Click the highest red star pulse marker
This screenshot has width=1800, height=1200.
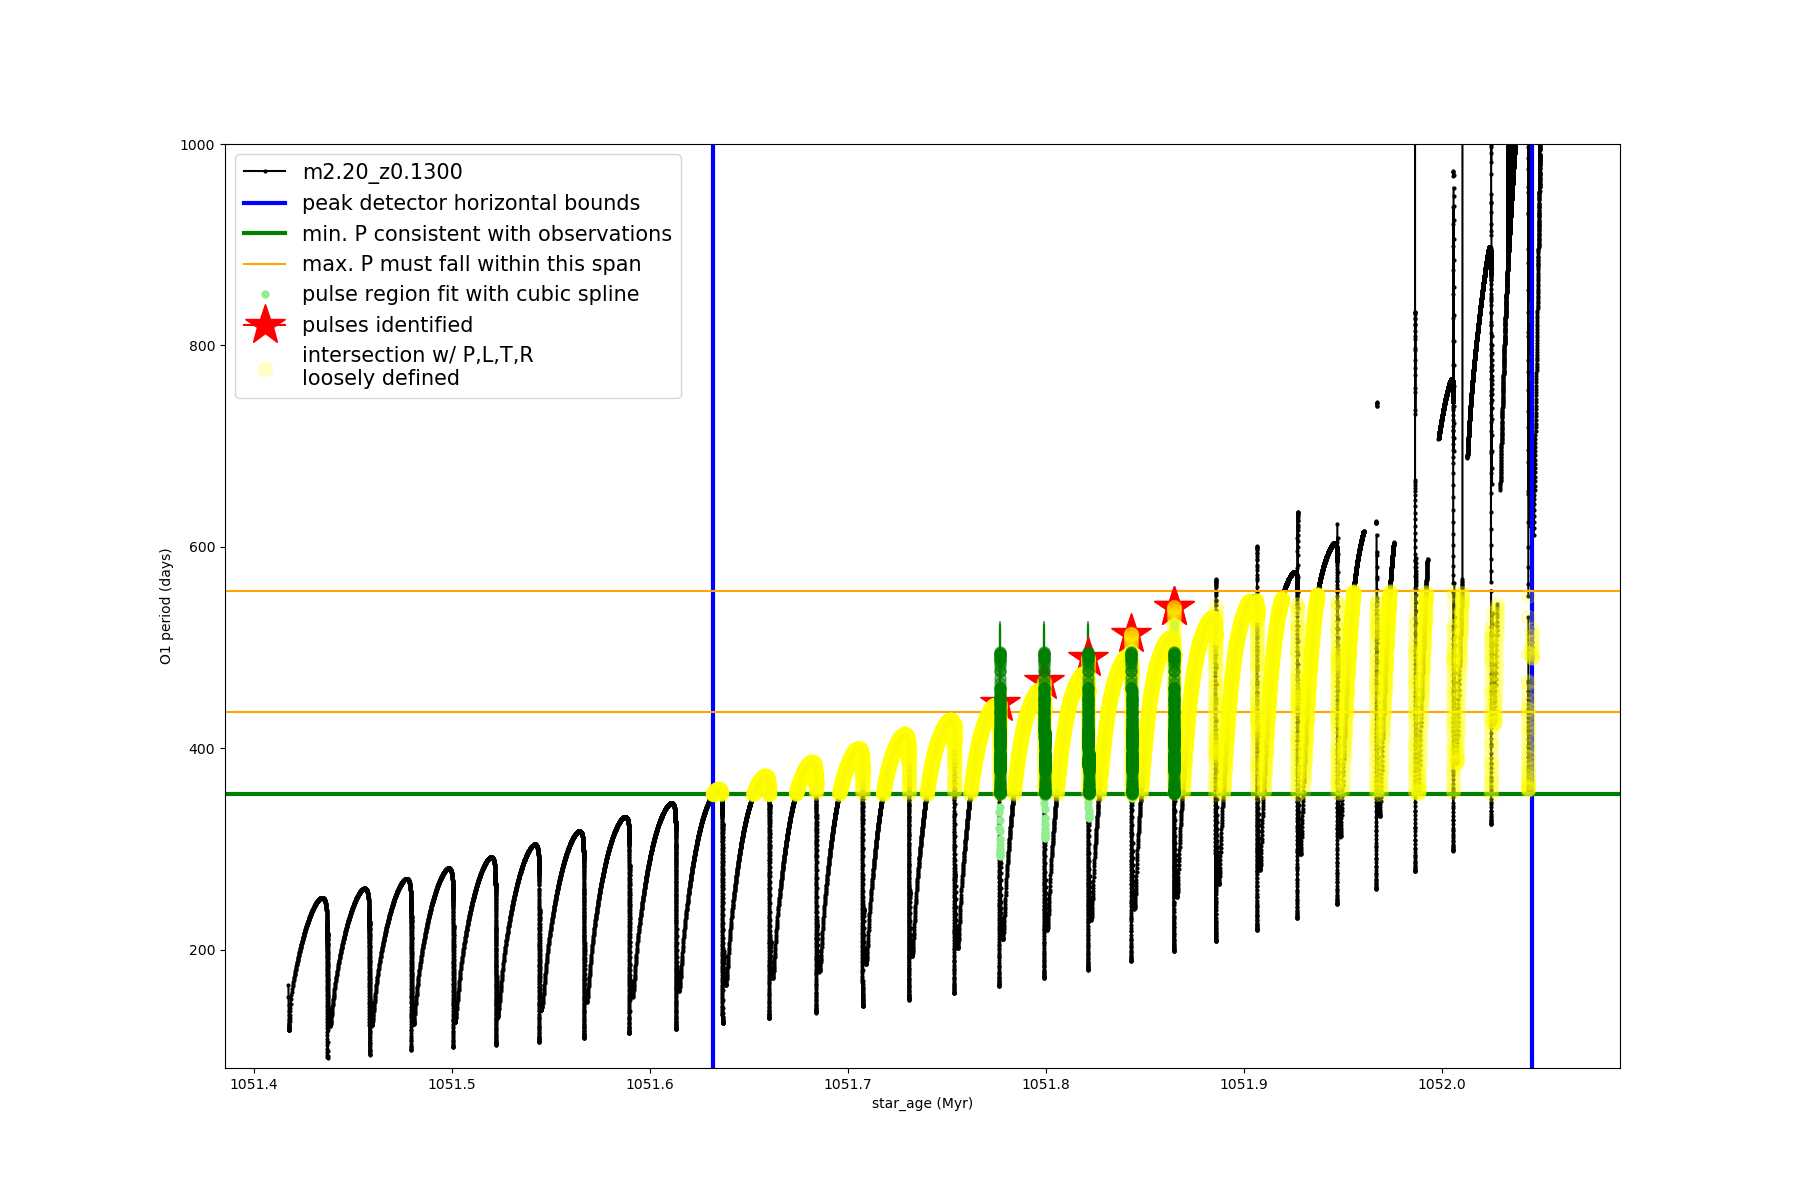(x=1174, y=606)
